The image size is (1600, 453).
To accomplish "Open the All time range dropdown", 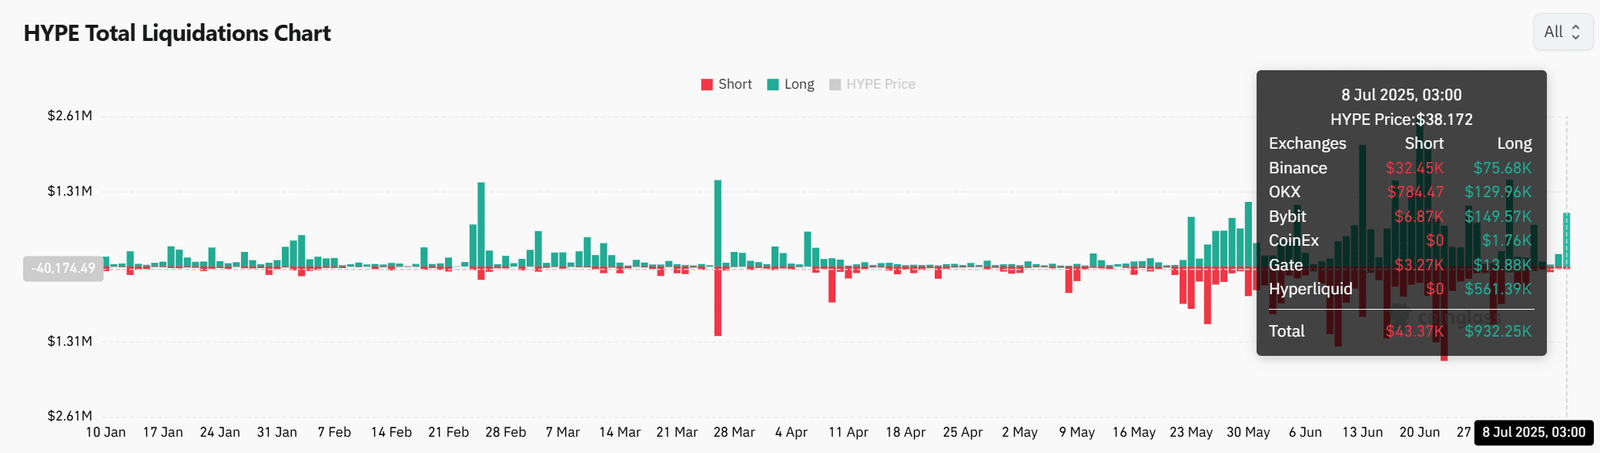I will (x=1562, y=32).
